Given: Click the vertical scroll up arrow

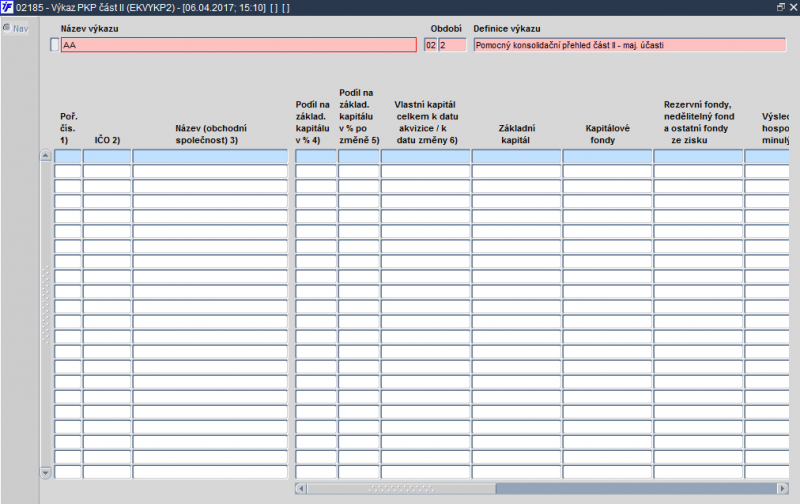Looking at the screenshot, I should pos(45,155).
